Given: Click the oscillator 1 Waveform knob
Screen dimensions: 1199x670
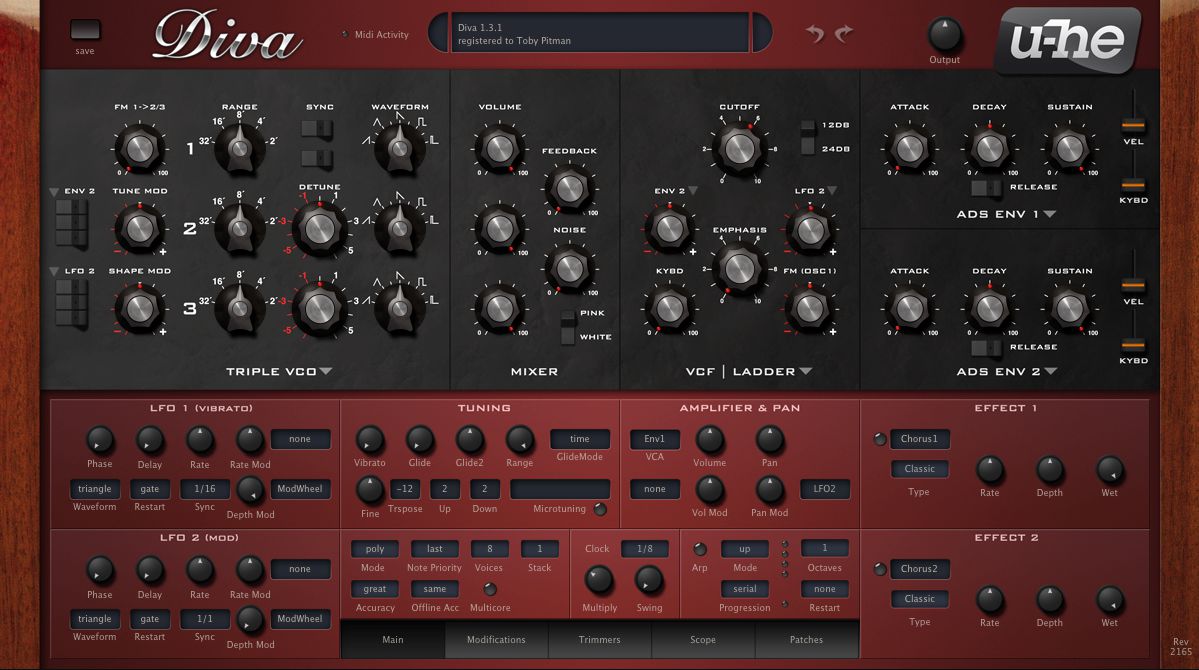Looking at the screenshot, I should [399, 146].
